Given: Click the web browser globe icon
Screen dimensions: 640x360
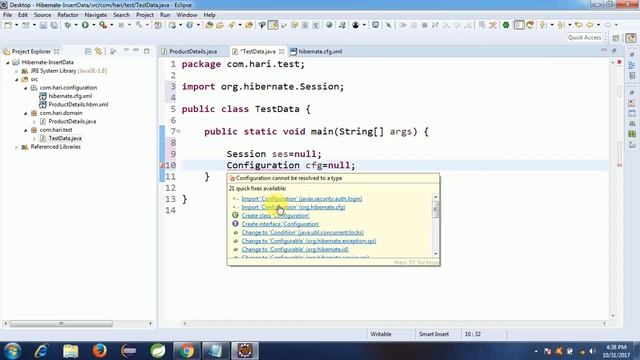Looking at the screenshot, I should click(x=329, y=25).
